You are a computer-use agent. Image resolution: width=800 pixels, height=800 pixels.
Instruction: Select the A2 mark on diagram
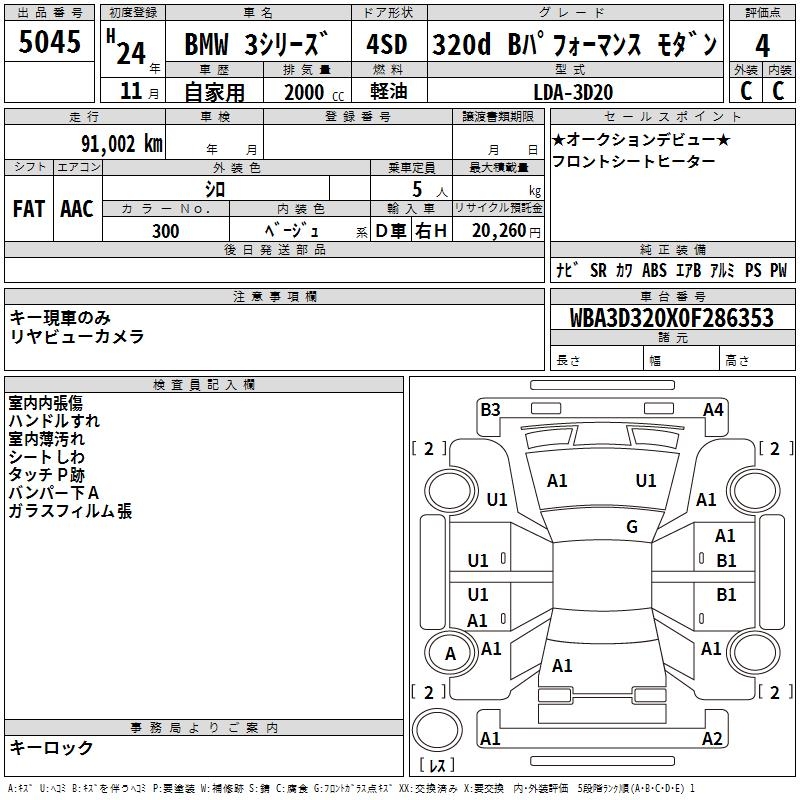[x=712, y=738]
